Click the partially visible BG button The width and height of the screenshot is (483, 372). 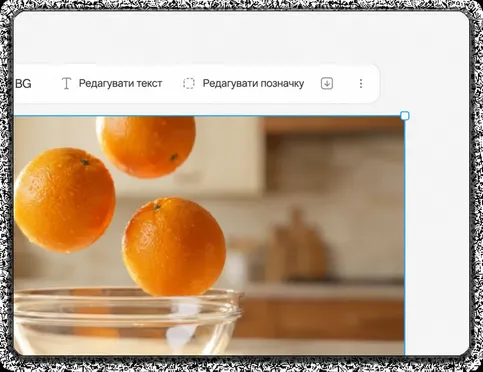[23, 83]
